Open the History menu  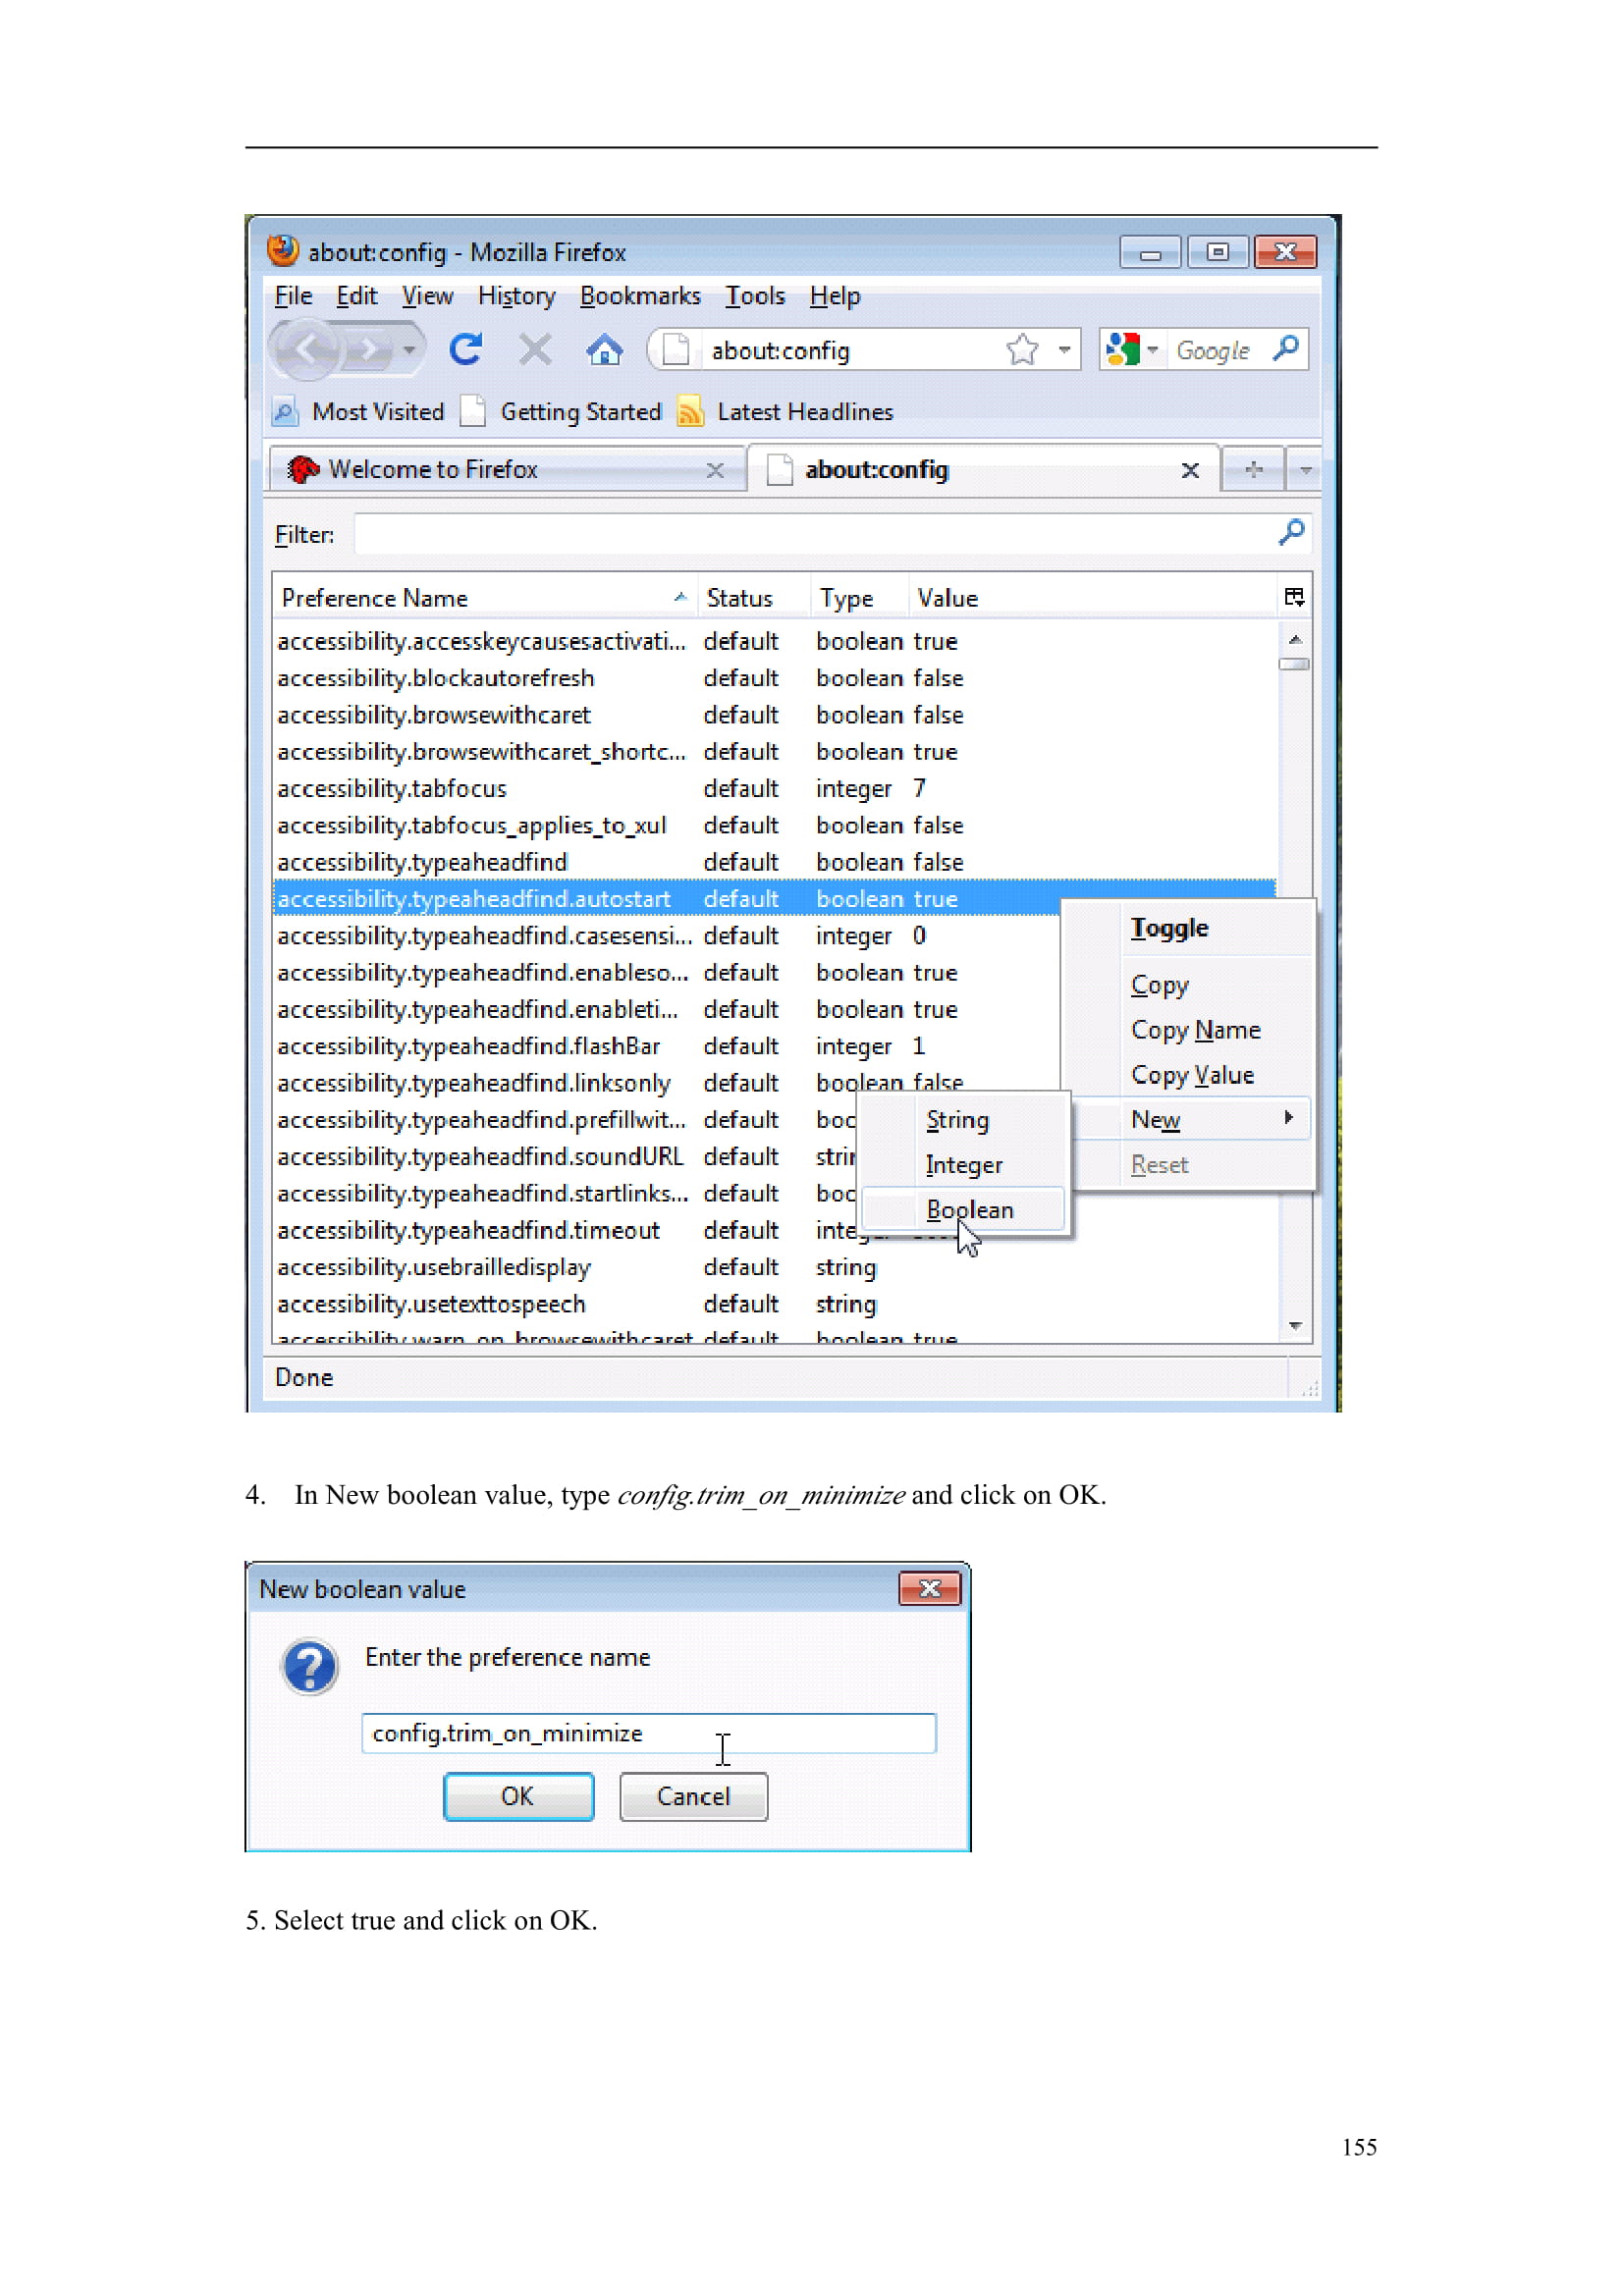pos(516,296)
